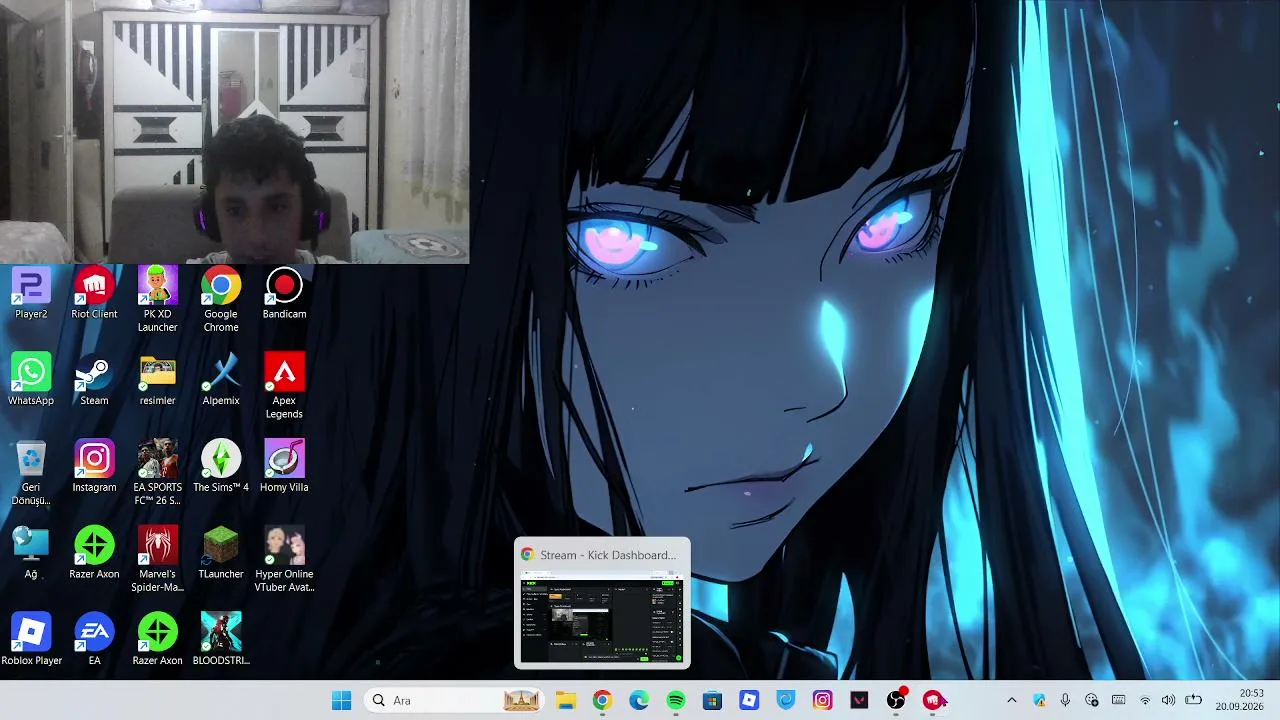
Task: Select the Roblox Player desktop shortcut
Action: click(x=31, y=641)
